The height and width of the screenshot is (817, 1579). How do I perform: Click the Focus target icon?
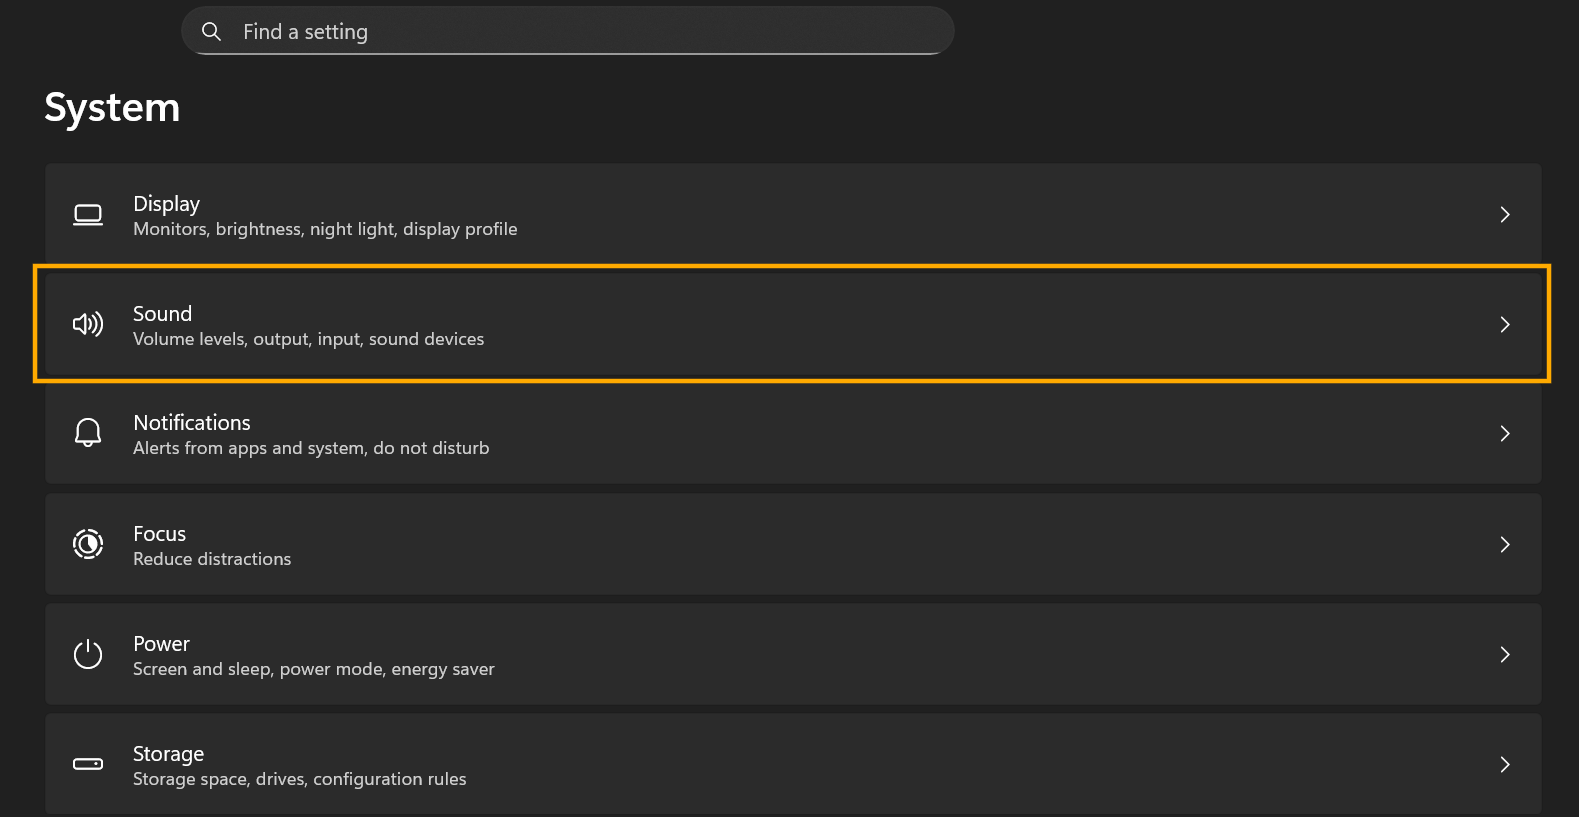(x=88, y=544)
